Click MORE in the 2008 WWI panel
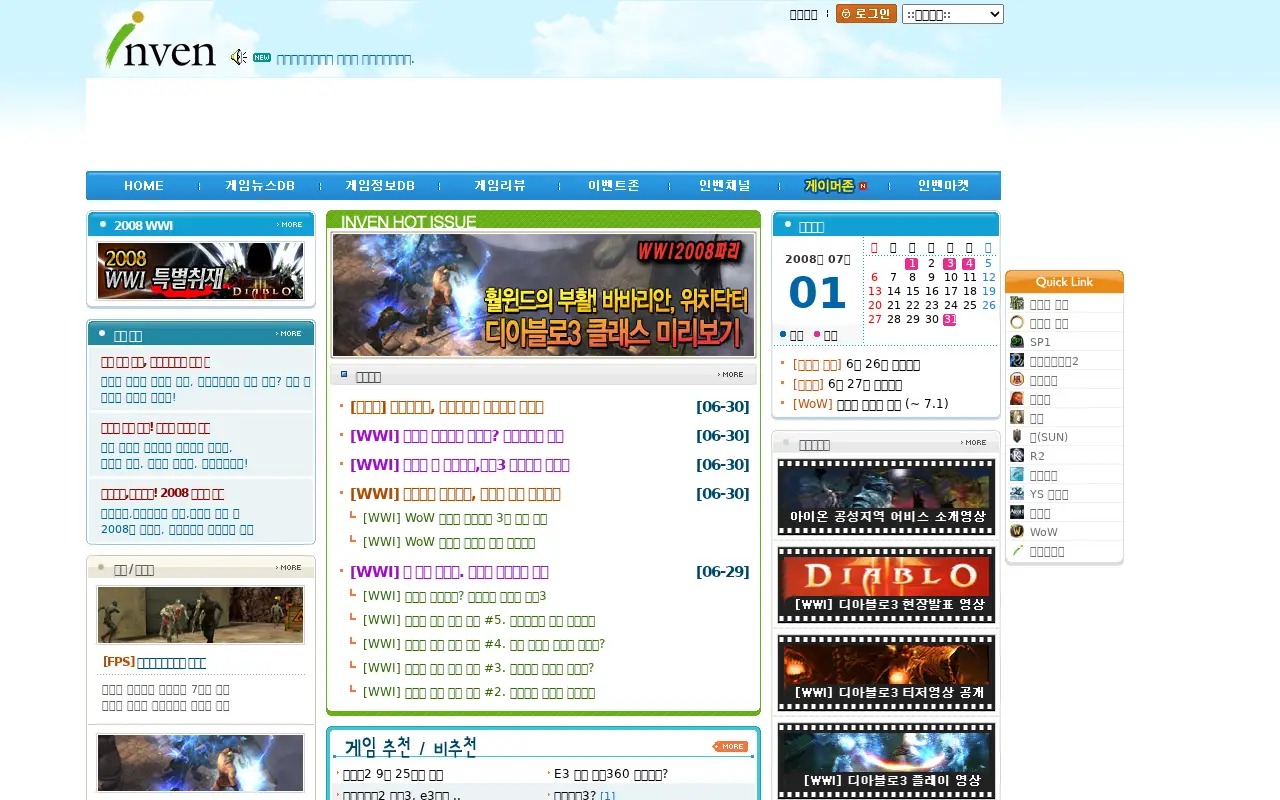Screen dimensions: 1280x800 pyautogui.click(x=290, y=225)
